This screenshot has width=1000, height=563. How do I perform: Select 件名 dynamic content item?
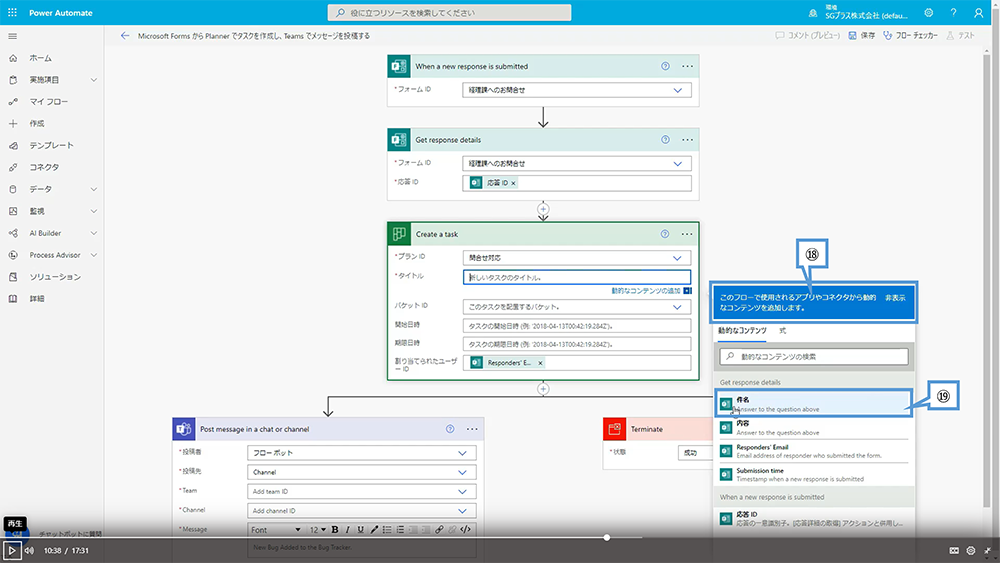coord(814,404)
